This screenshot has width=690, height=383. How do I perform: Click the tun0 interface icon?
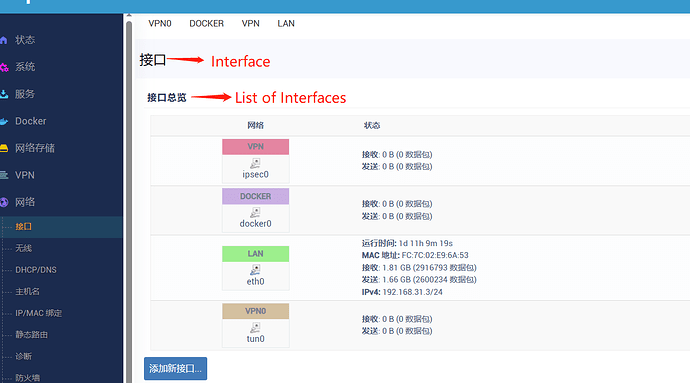pyautogui.click(x=255, y=328)
